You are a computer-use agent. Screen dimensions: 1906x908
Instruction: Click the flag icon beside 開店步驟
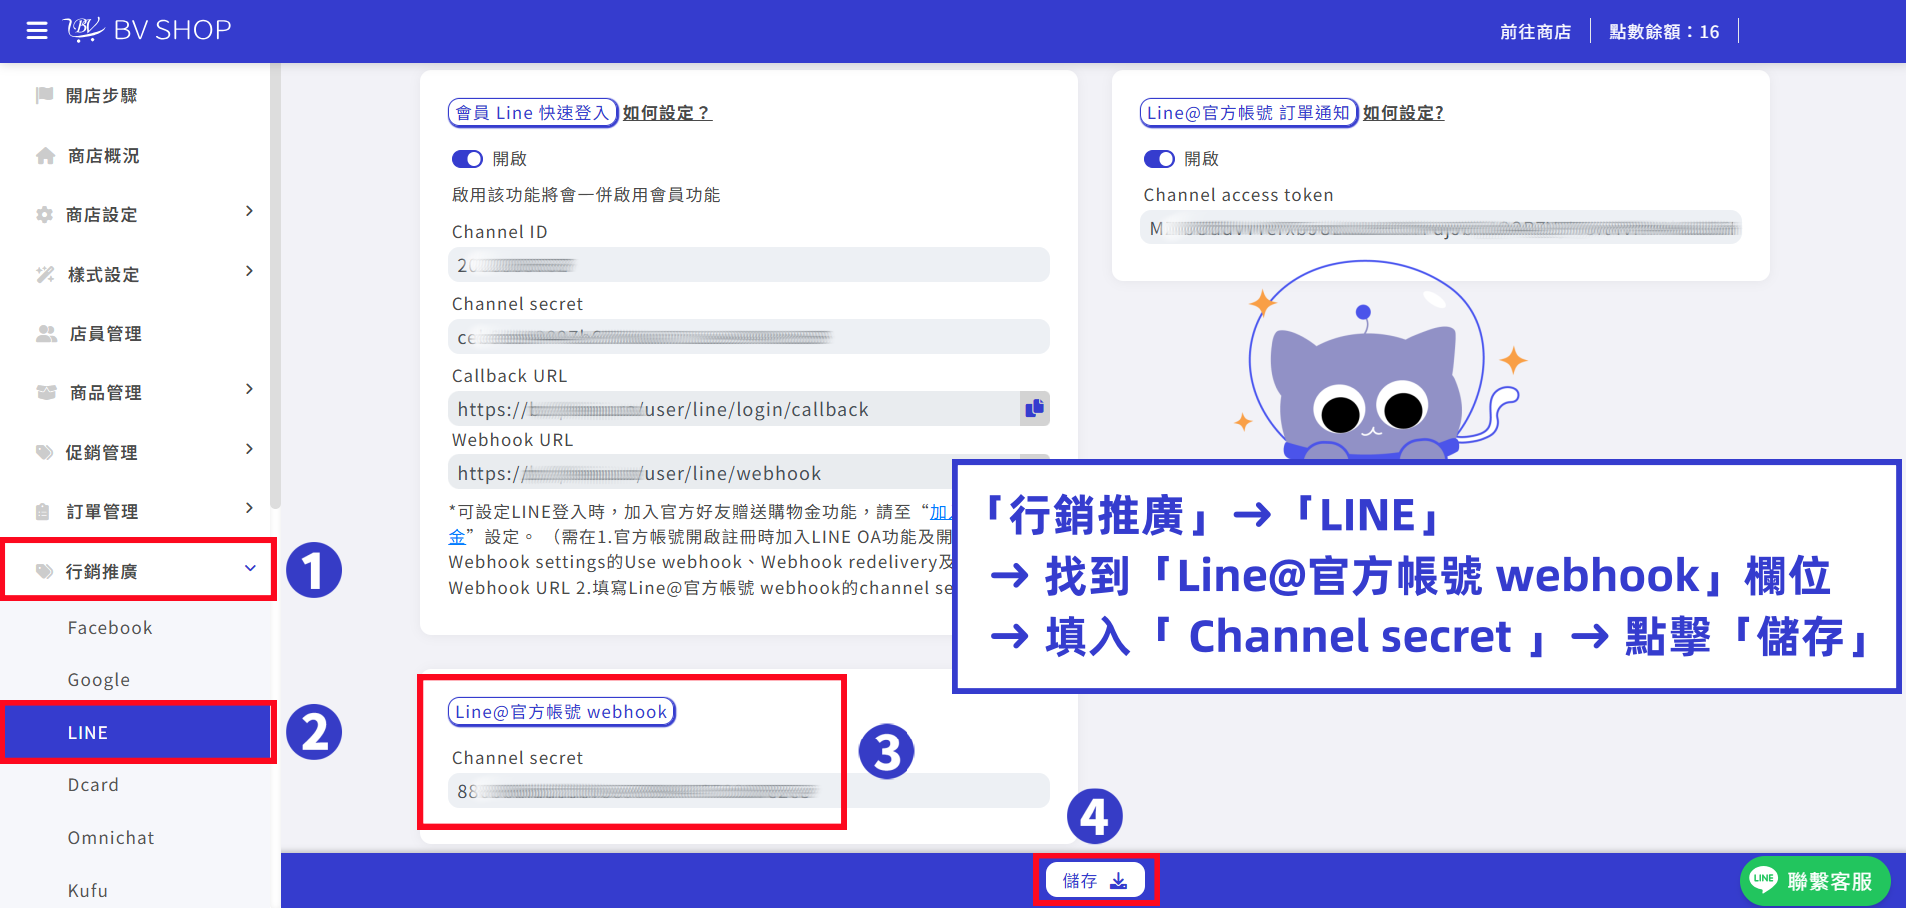44,95
